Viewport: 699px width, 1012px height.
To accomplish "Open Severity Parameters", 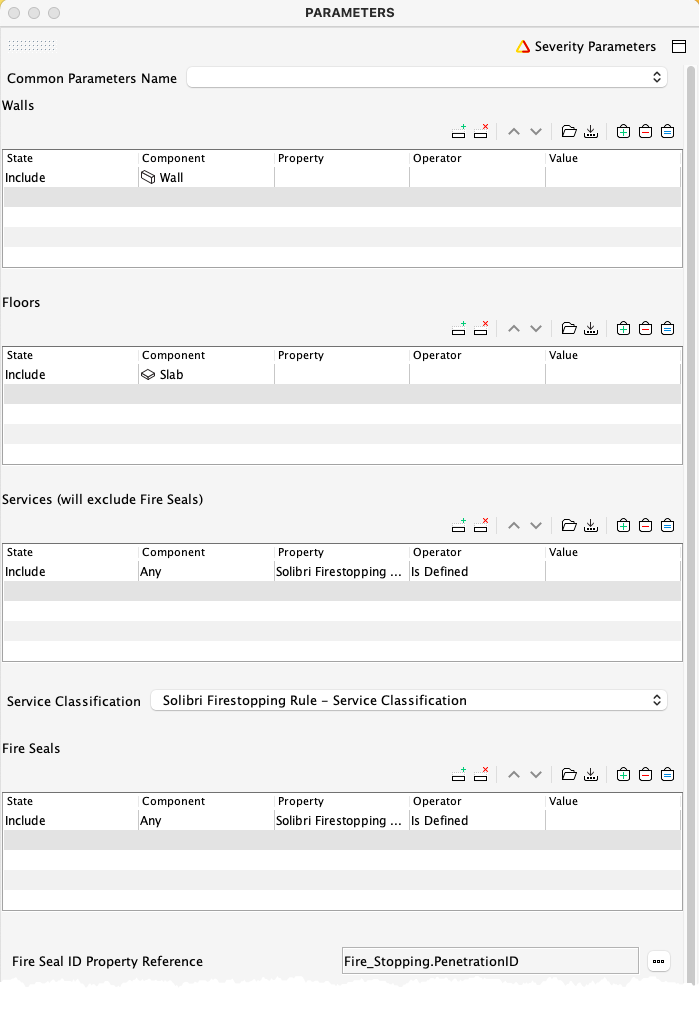I will [586, 46].
